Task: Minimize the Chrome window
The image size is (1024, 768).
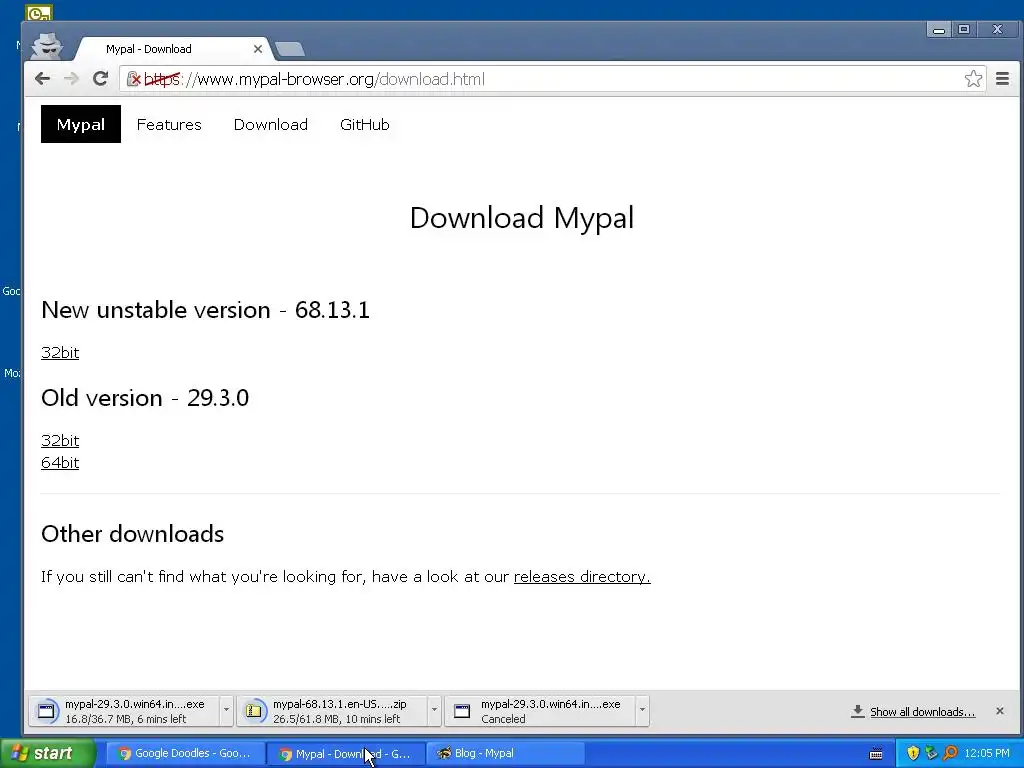Action: coord(938,29)
